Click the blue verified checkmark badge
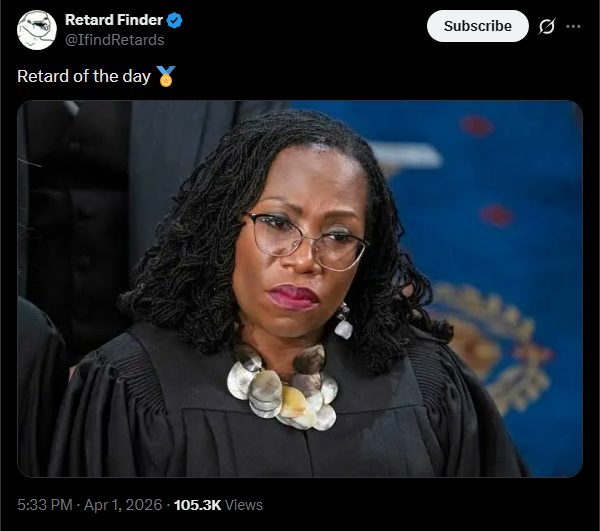 [x=173, y=20]
